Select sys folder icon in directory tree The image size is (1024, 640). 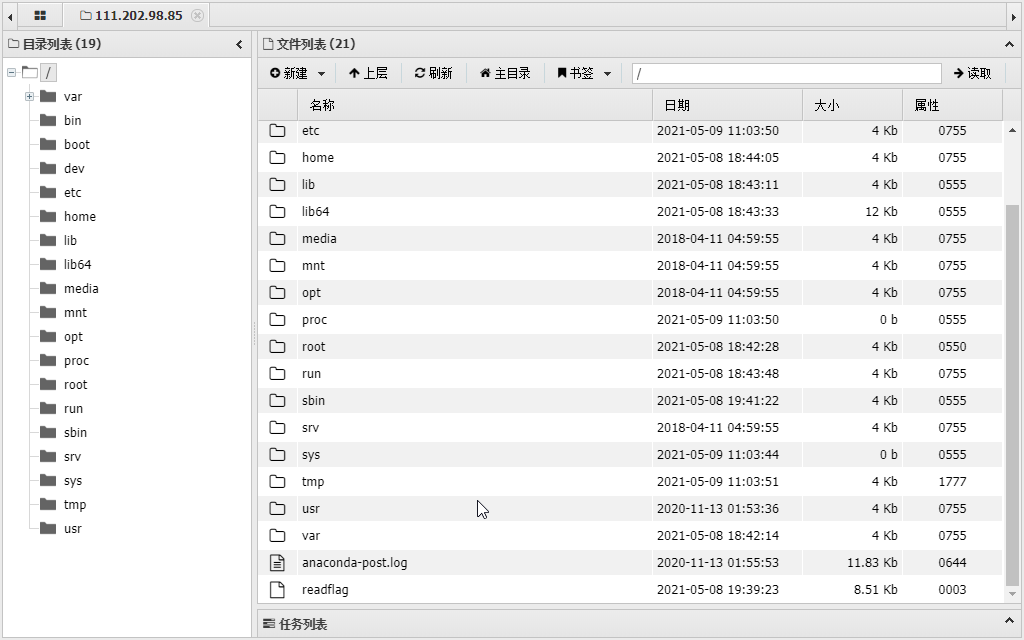(48, 481)
